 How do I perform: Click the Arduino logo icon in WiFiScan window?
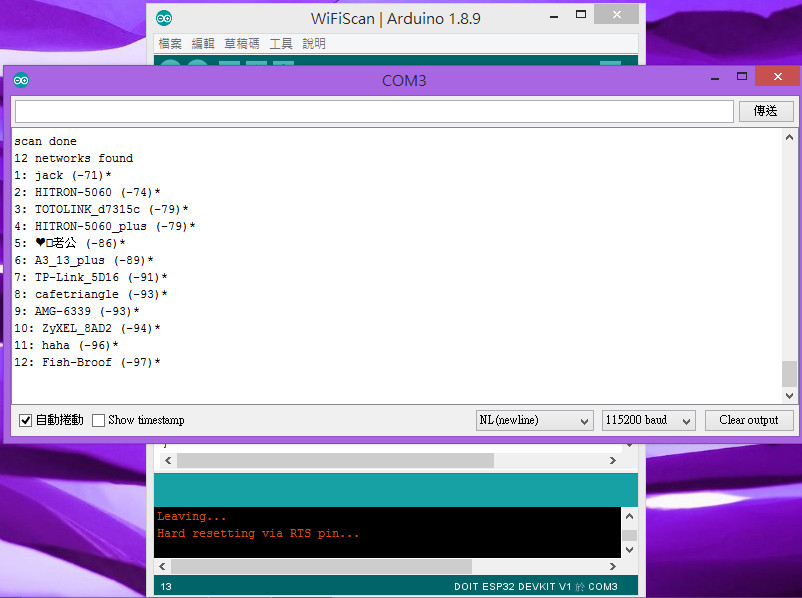(164, 19)
